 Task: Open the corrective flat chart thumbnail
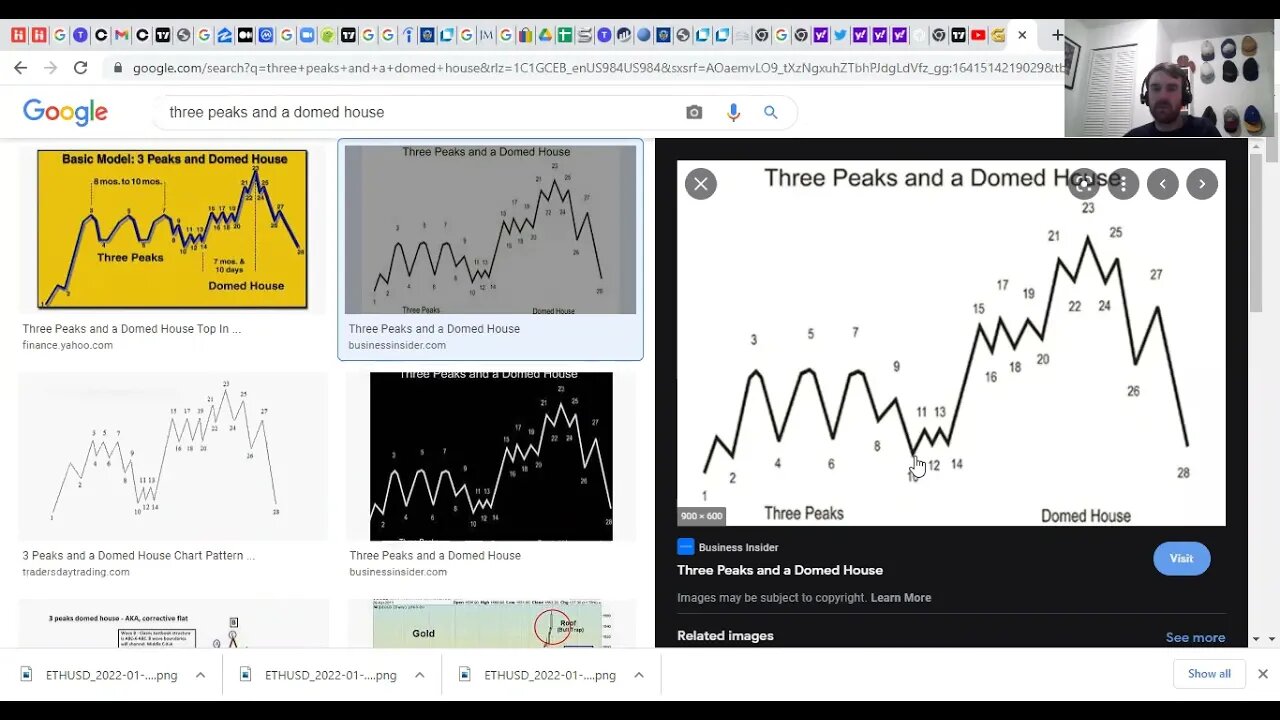tap(172, 623)
